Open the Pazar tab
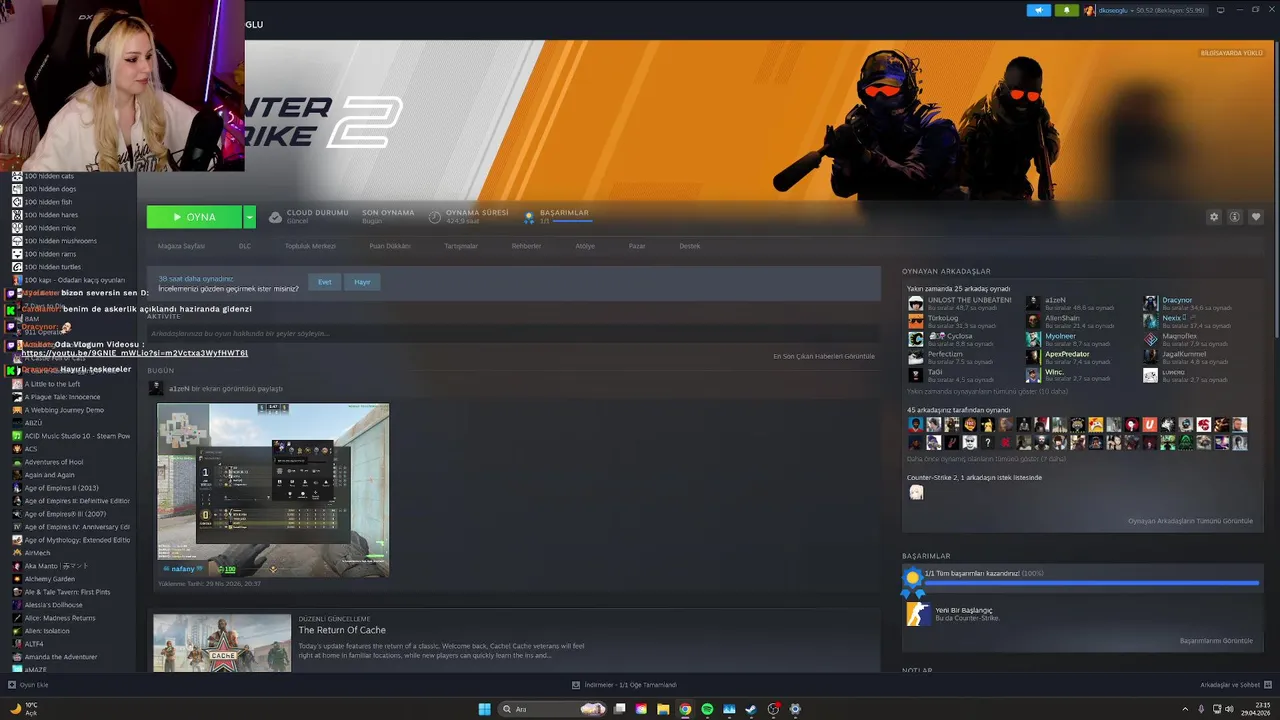The height and width of the screenshot is (720, 1280). [x=637, y=246]
